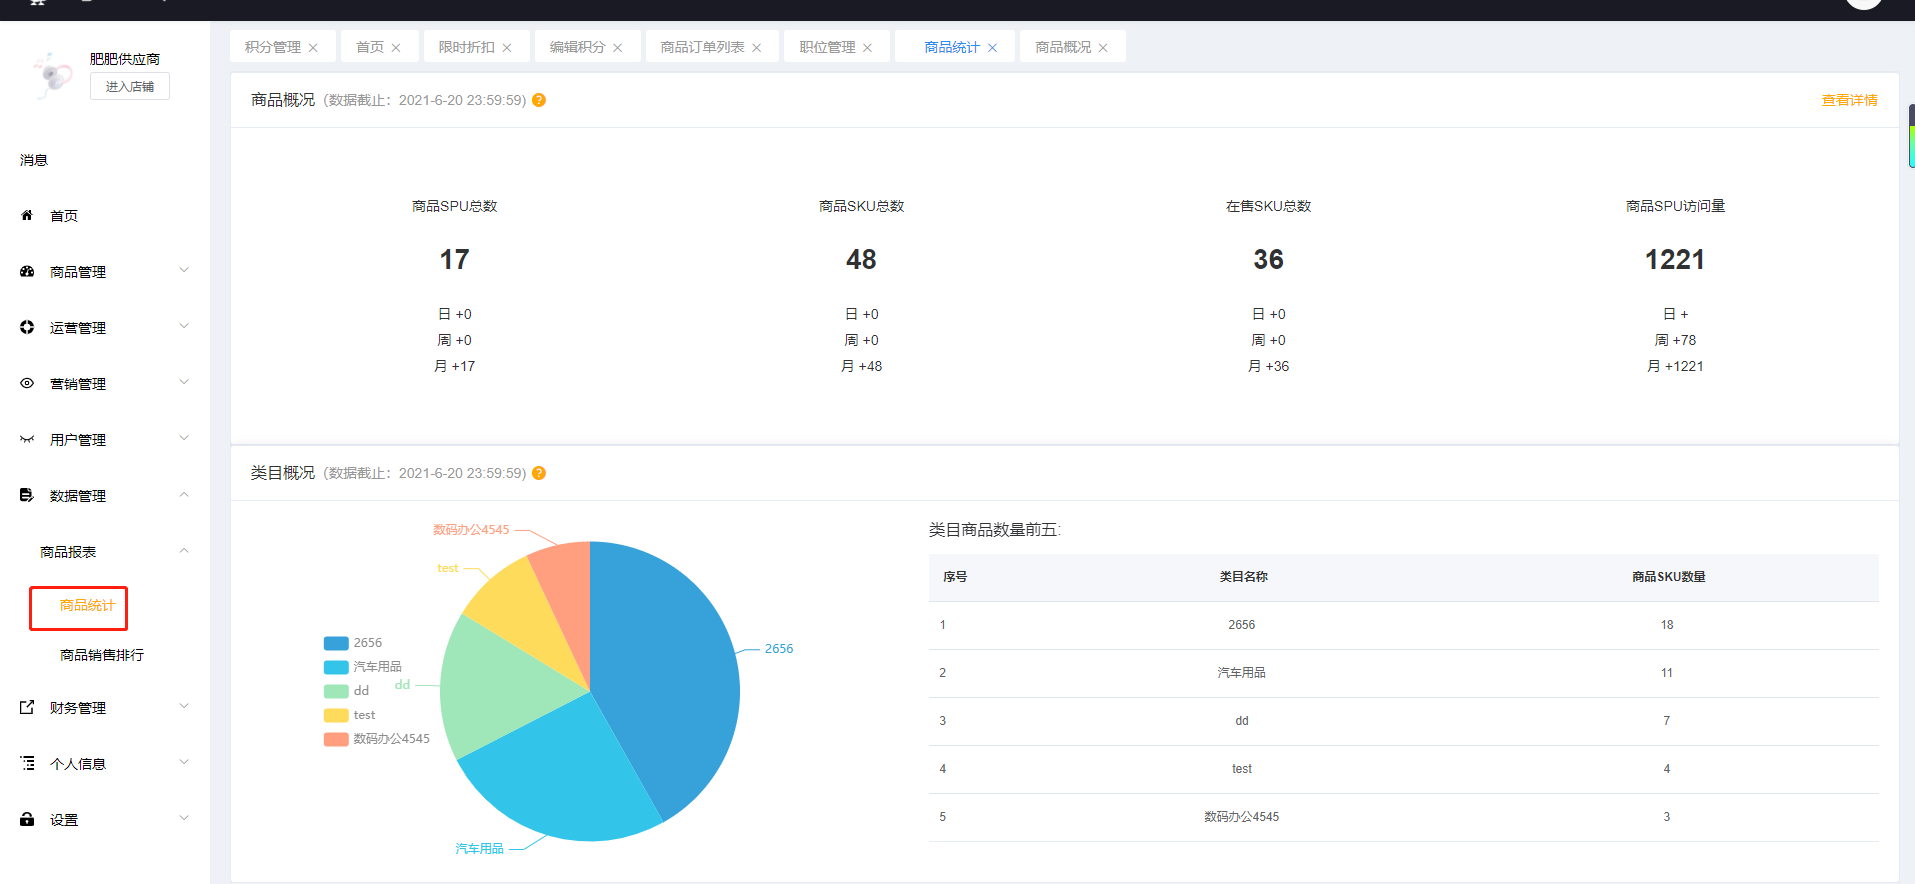Expand the 用户管理 menu chevron

click(184, 438)
